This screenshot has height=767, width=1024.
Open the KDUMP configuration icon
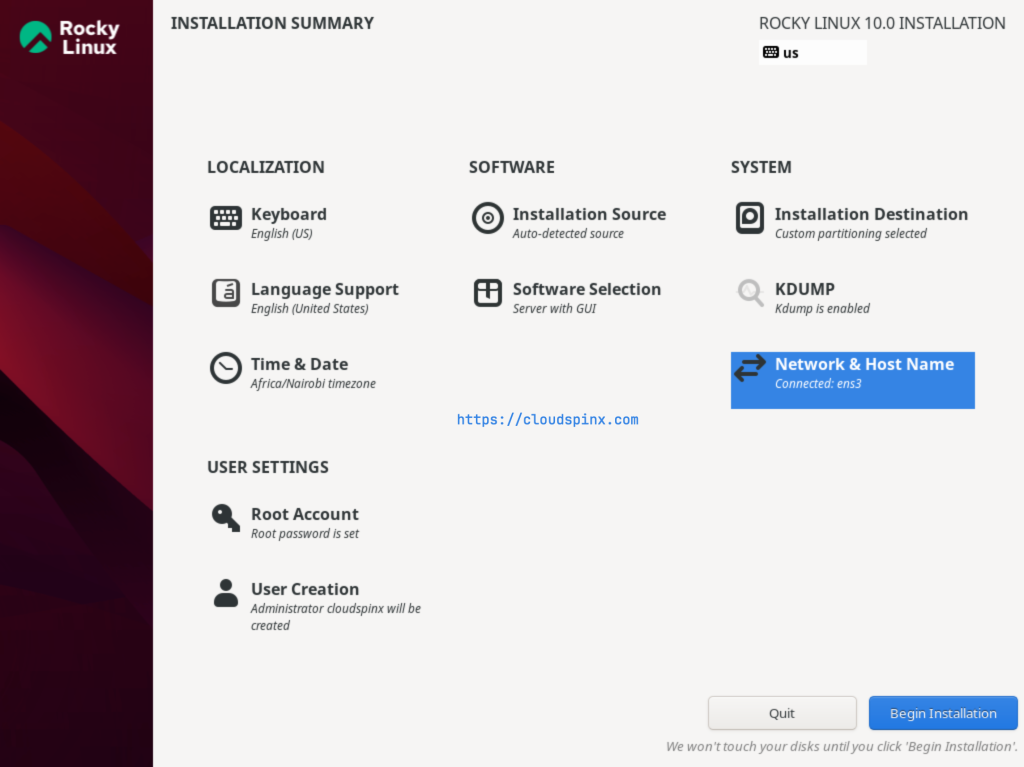pos(749,292)
